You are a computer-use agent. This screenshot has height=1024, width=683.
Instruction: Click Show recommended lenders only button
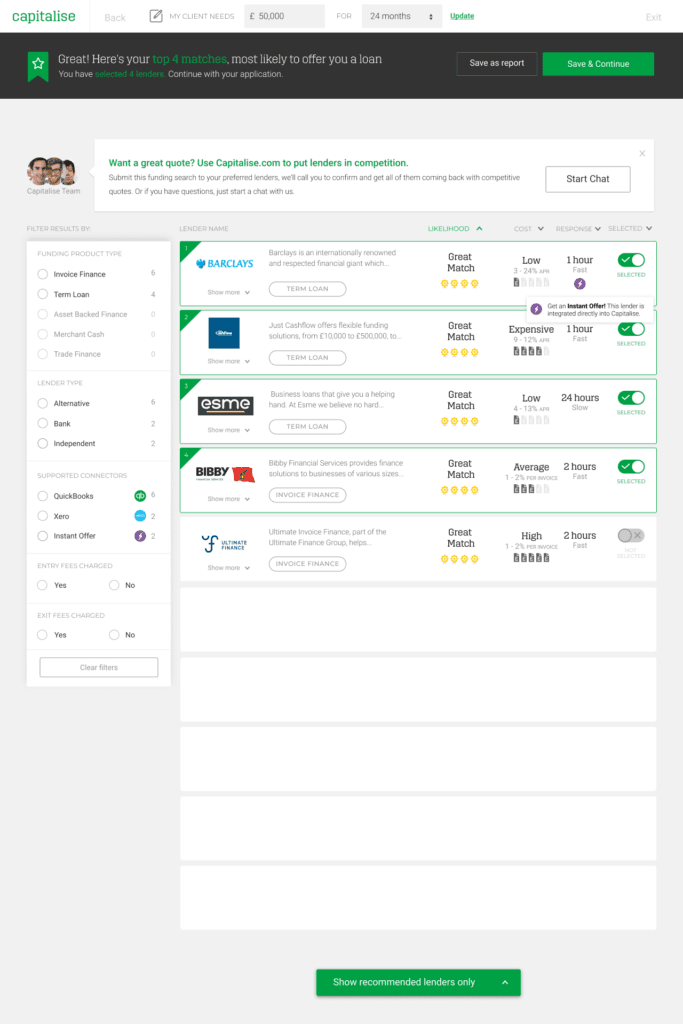[418, 982]
